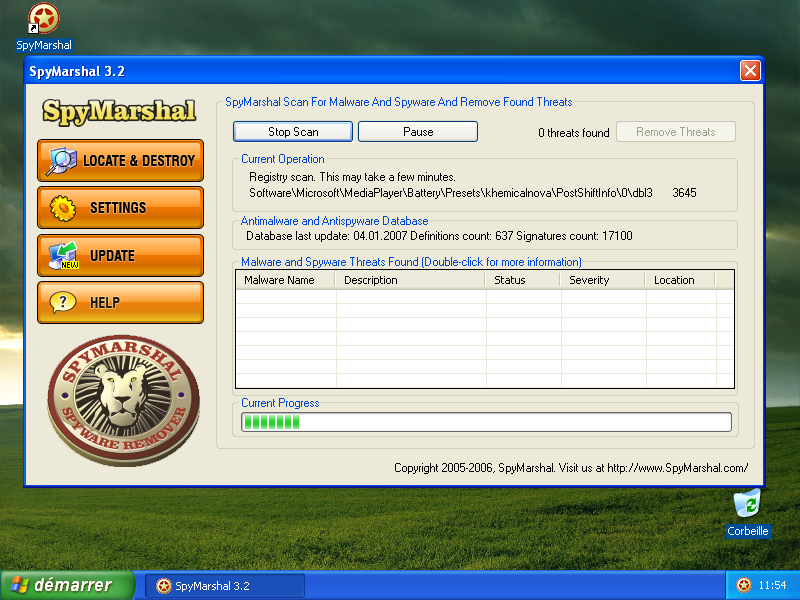Click the question mark icon on Help
Viewport: 800px width, 600px height.
pyautogui.click(x=63, y=303)
